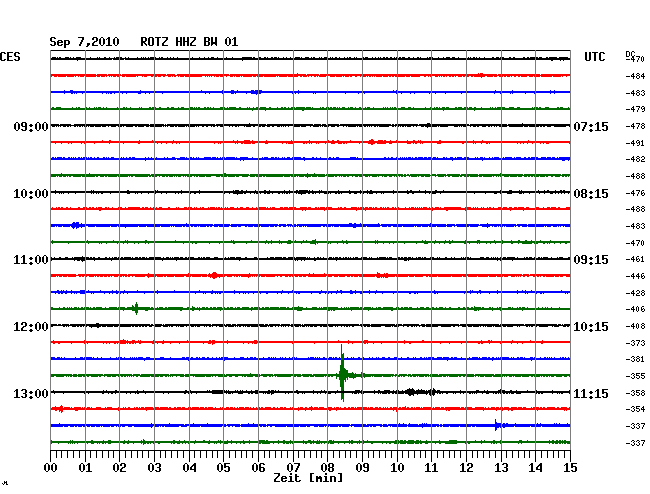Click the 11:15 UTC time label

tap(591, 393)
